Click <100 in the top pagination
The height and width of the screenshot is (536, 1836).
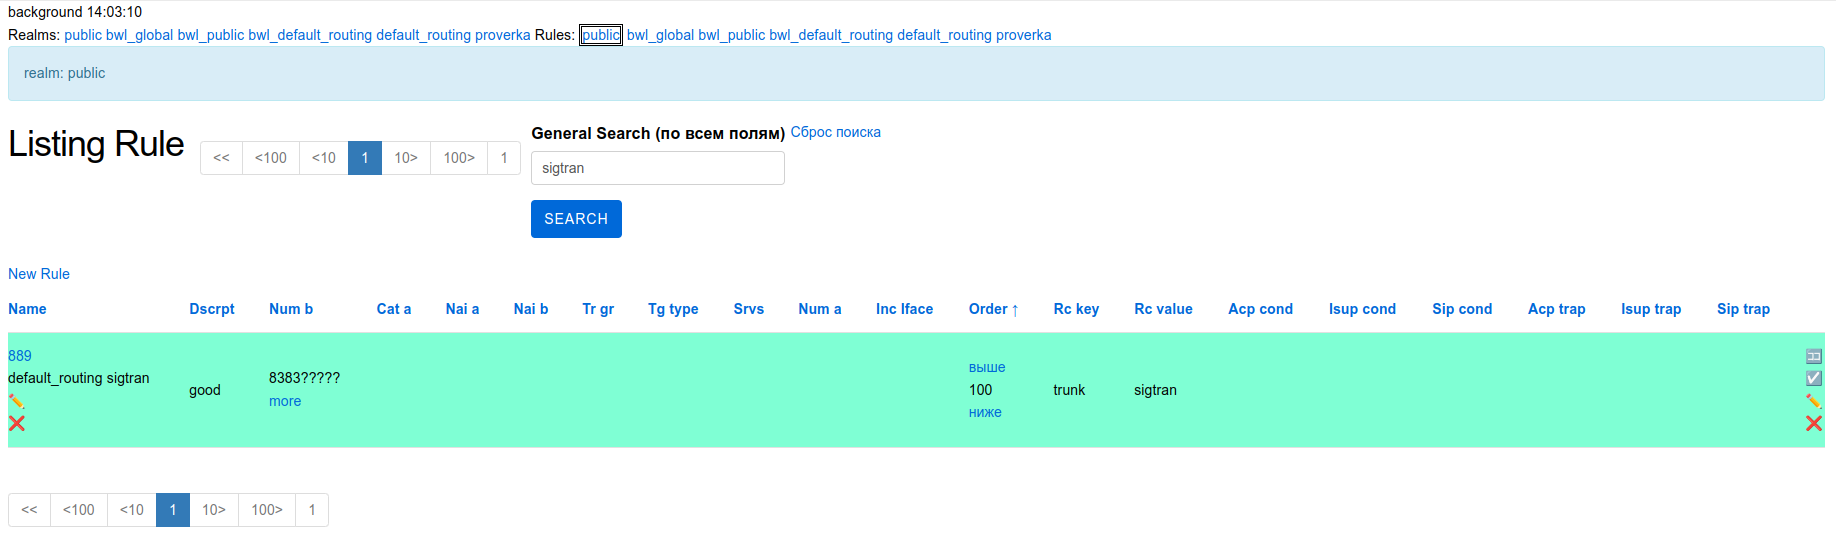[x=271, y=158]
